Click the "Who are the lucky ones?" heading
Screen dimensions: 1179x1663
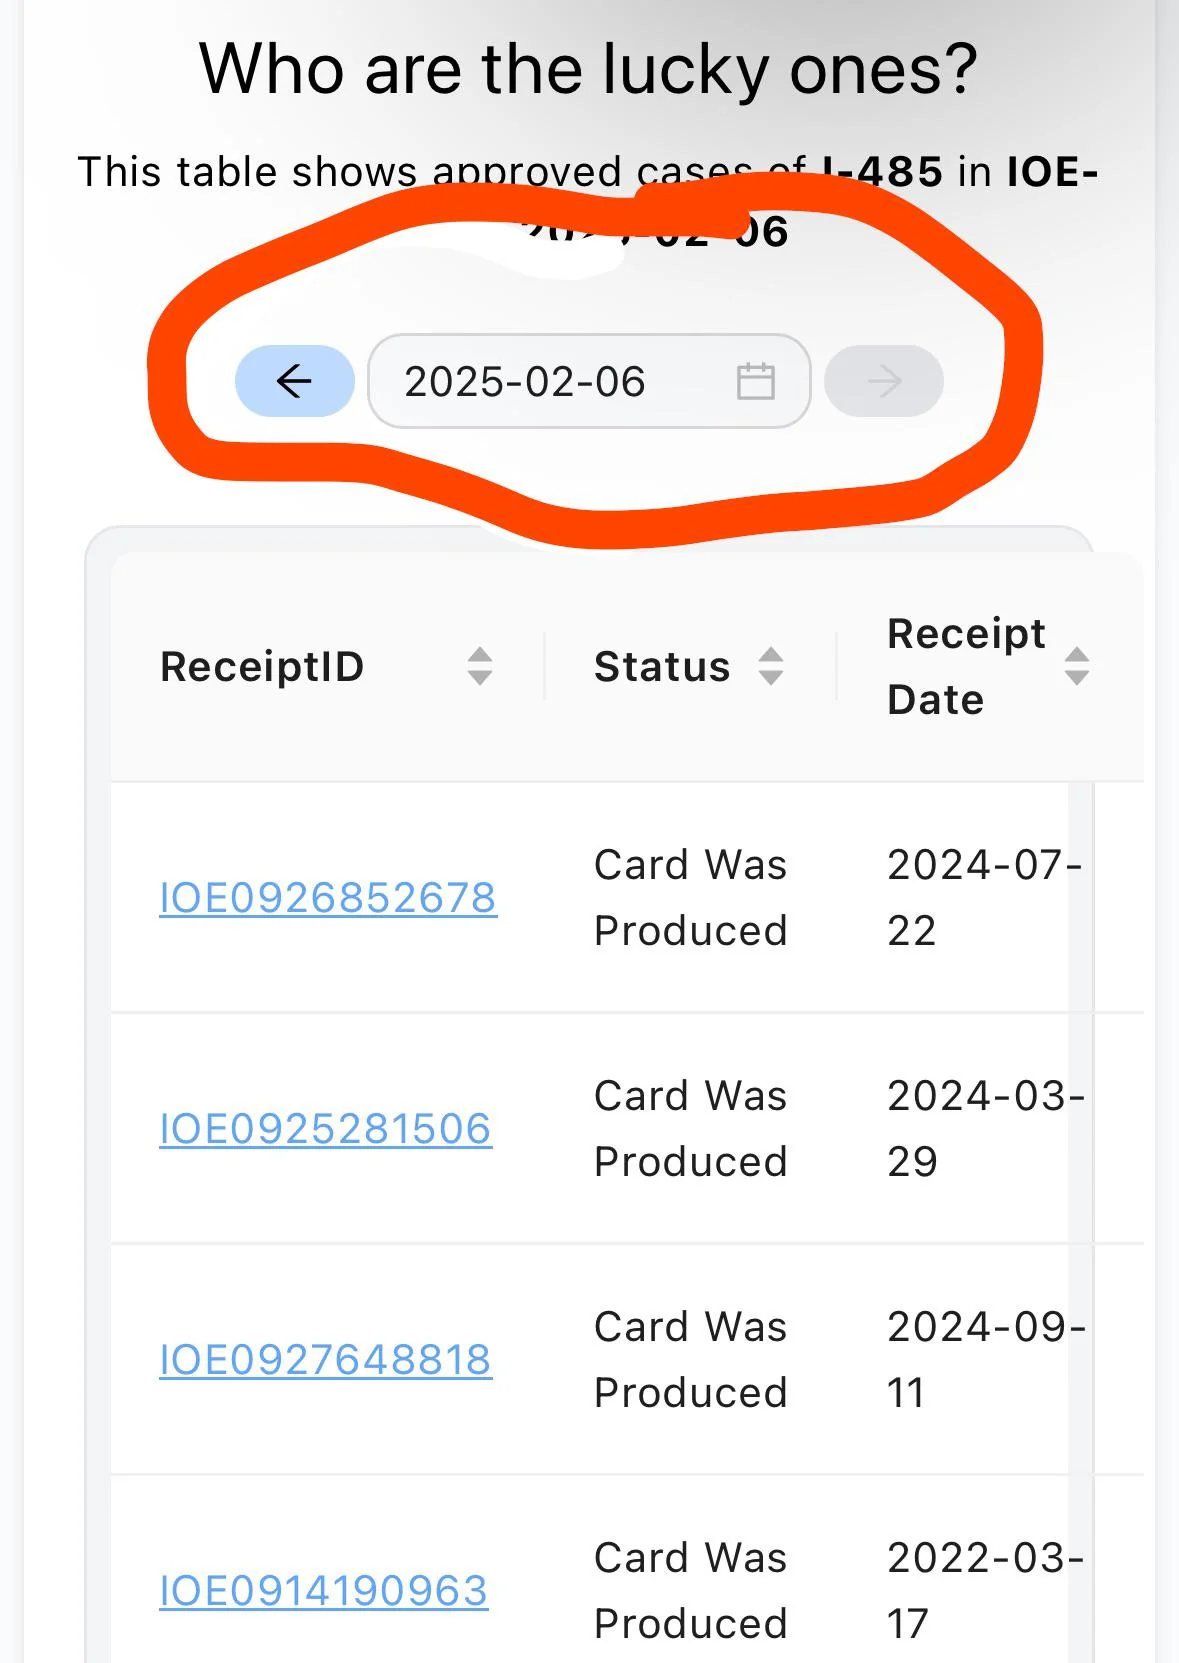[x=588, y=69]
